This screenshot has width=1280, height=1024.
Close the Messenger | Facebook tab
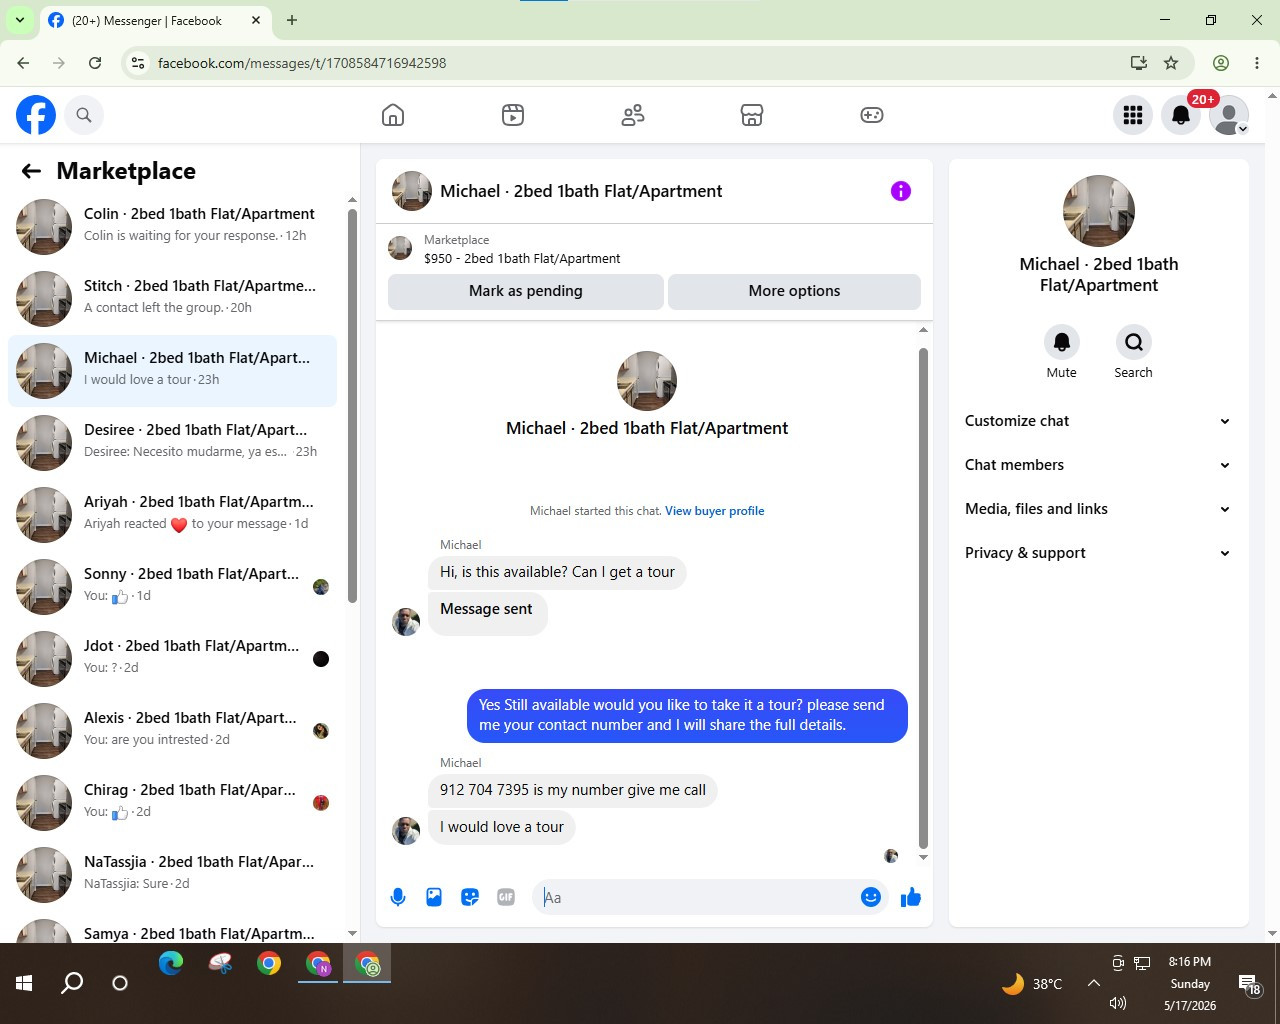pyautogui.click(x=256, y=20)
